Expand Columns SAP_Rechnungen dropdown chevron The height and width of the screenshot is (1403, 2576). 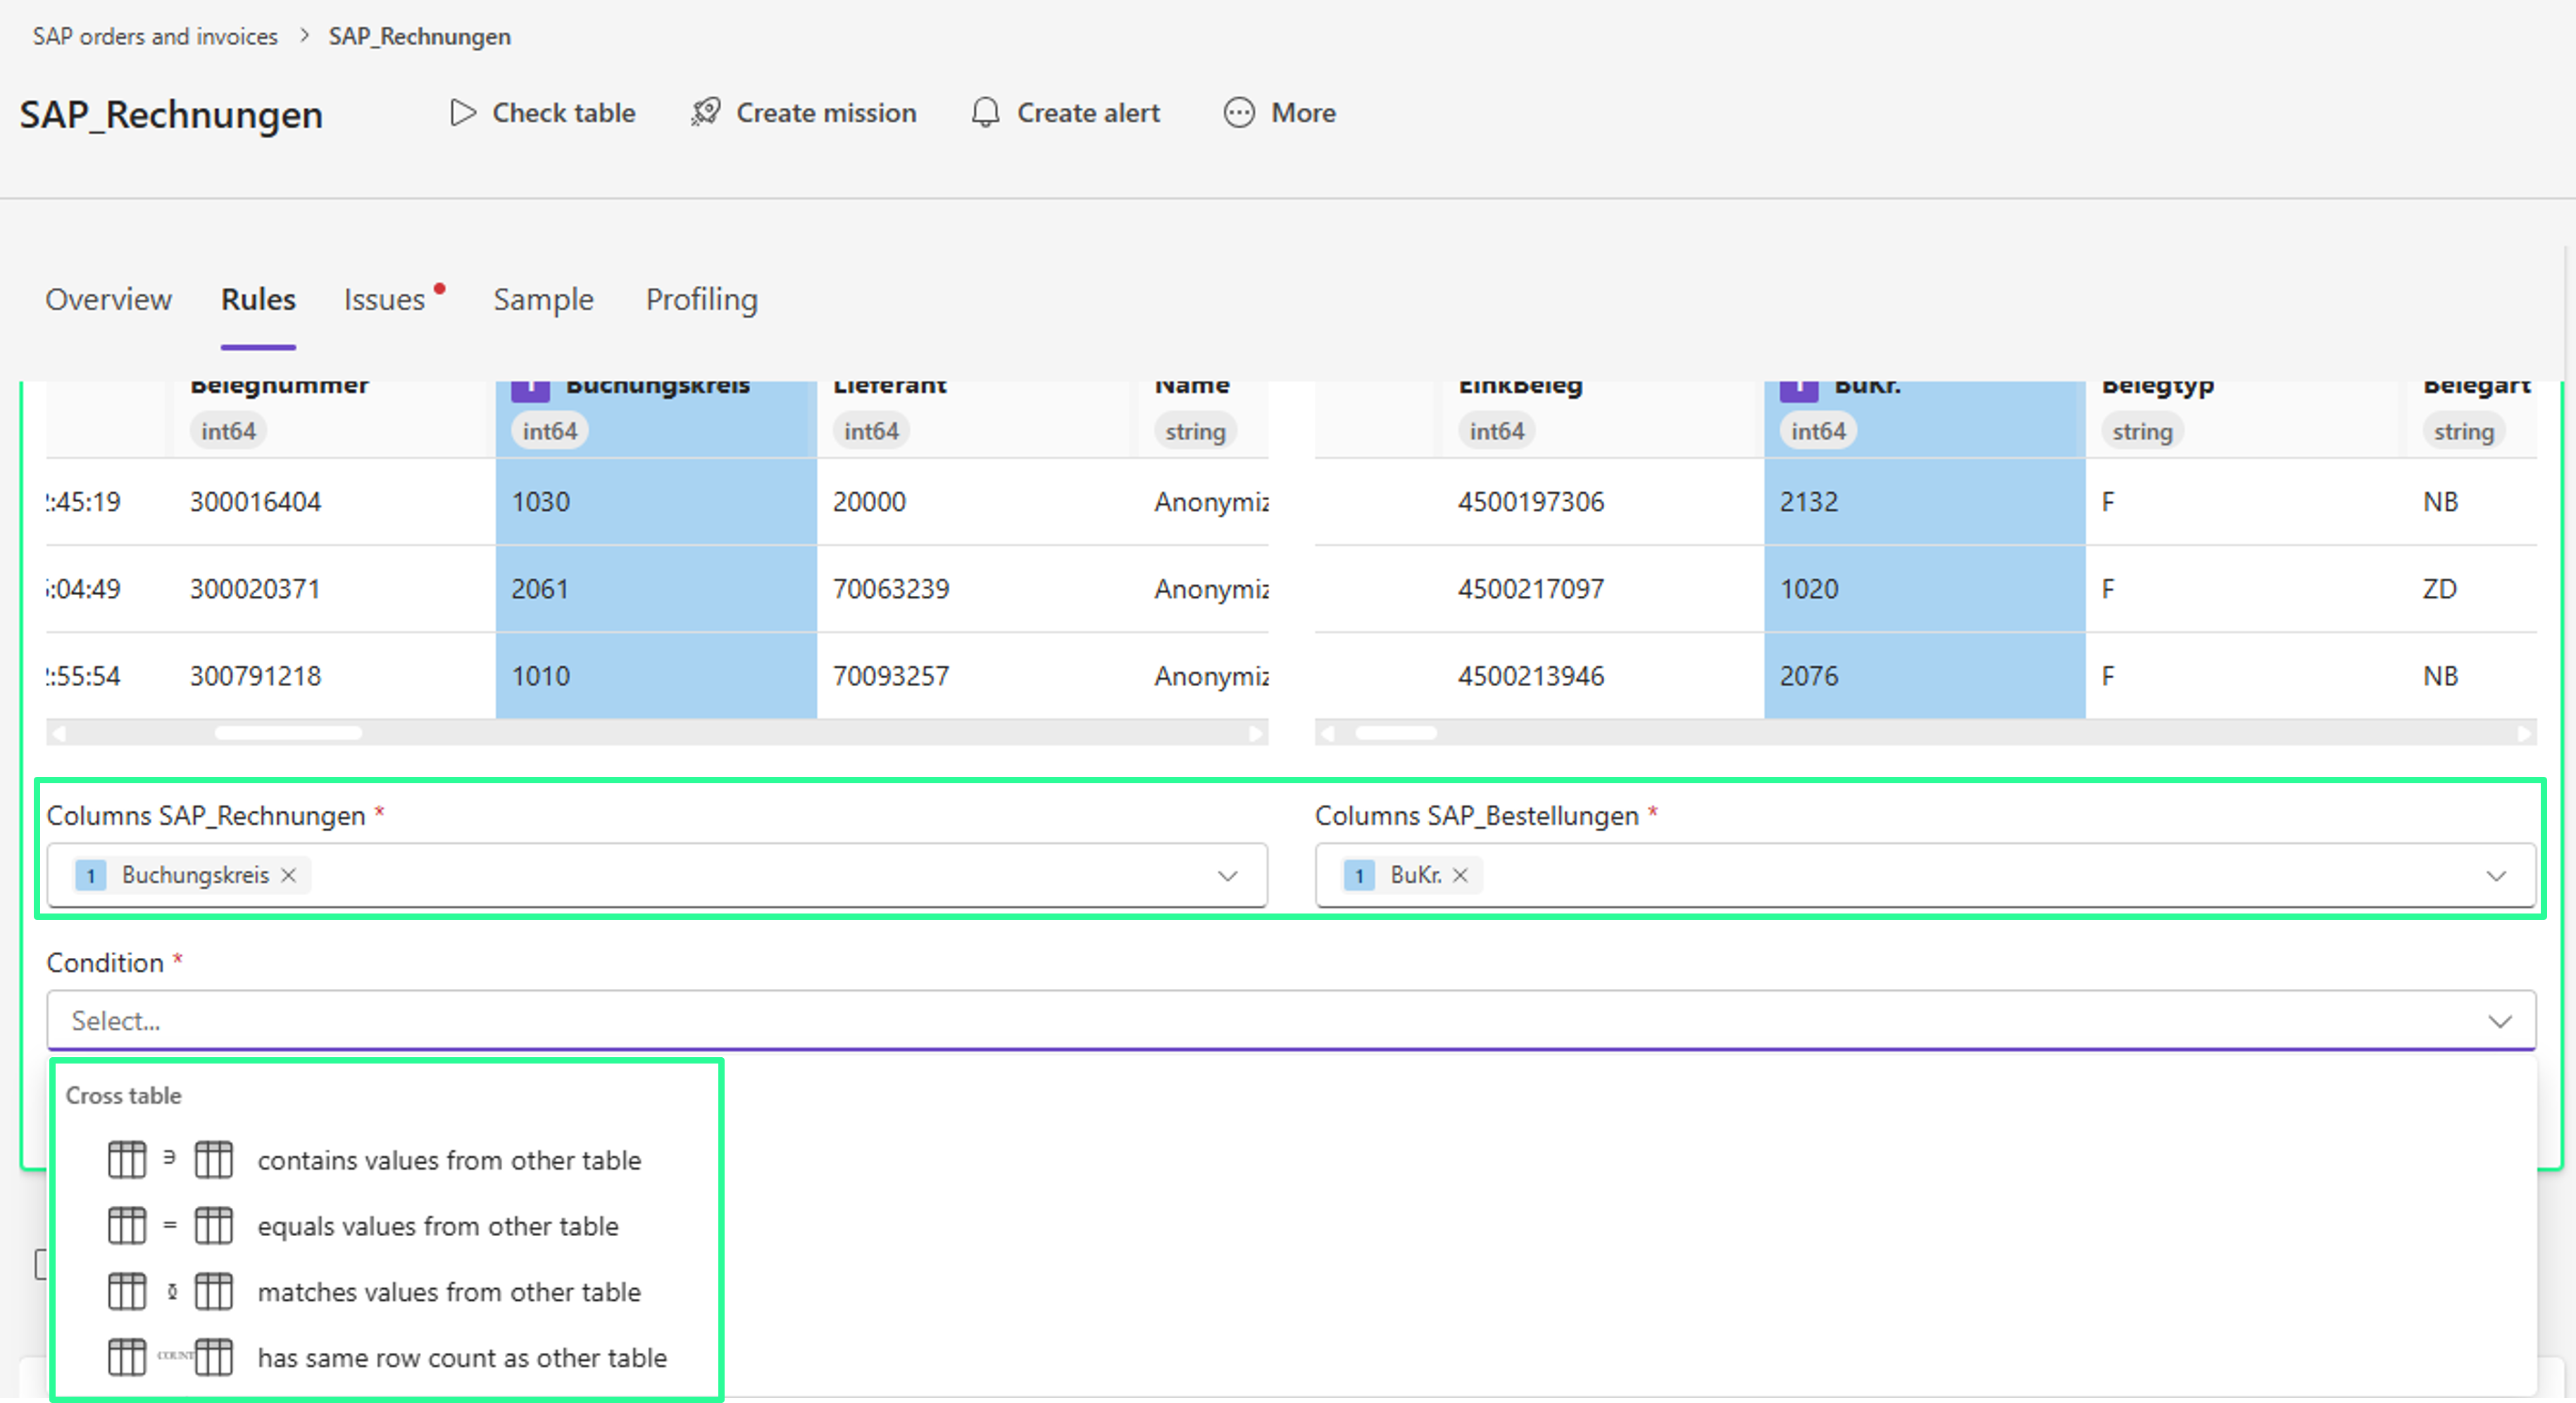point(1228,876)
